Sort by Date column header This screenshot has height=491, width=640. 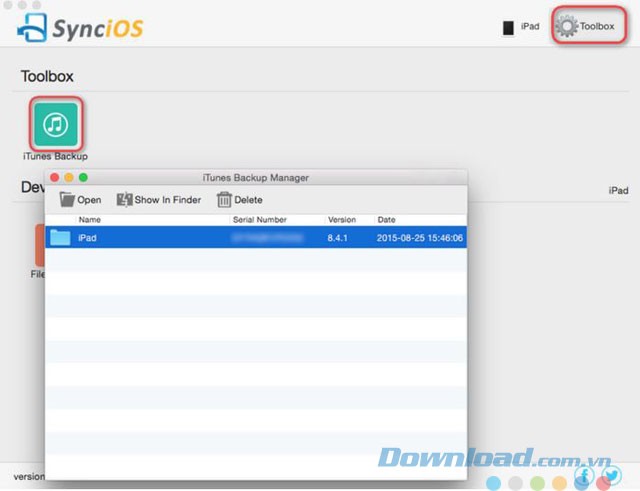click(x=386, y=220)
